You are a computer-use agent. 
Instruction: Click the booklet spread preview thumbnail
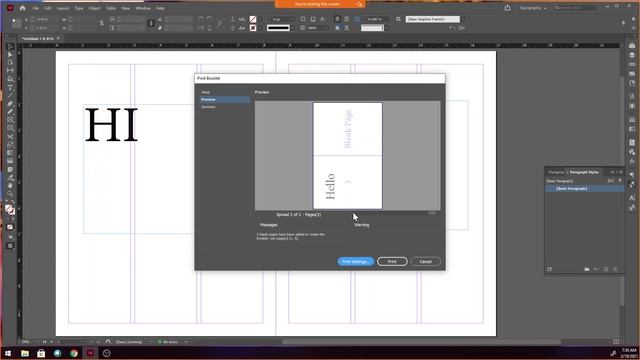click(347, 156)
